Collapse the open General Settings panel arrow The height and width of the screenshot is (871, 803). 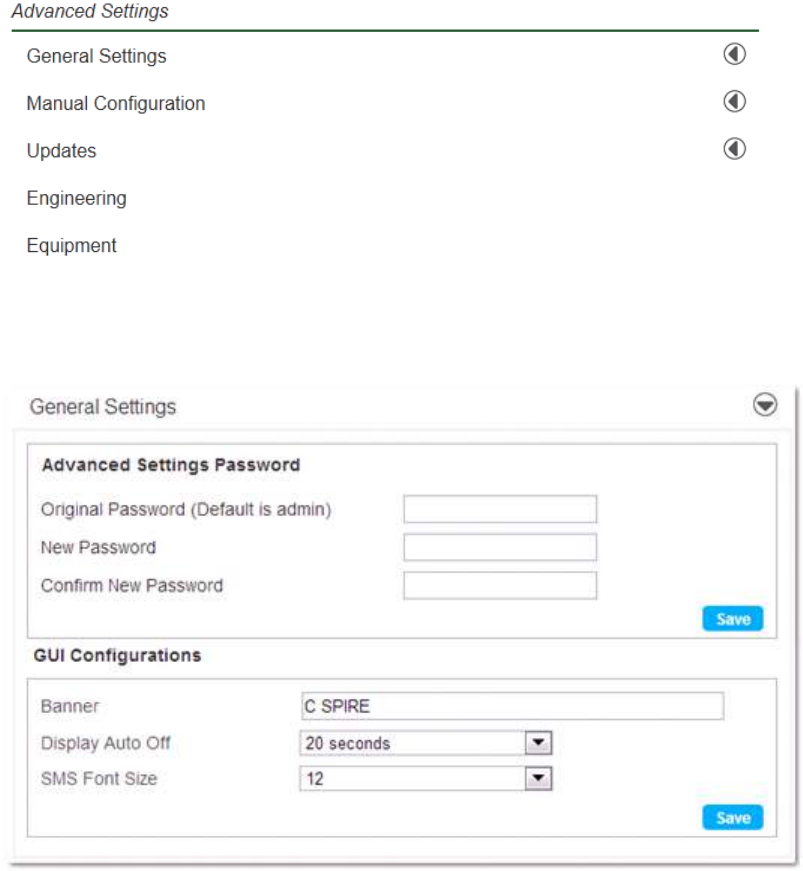pyautogui.click(x=765, y=404)
